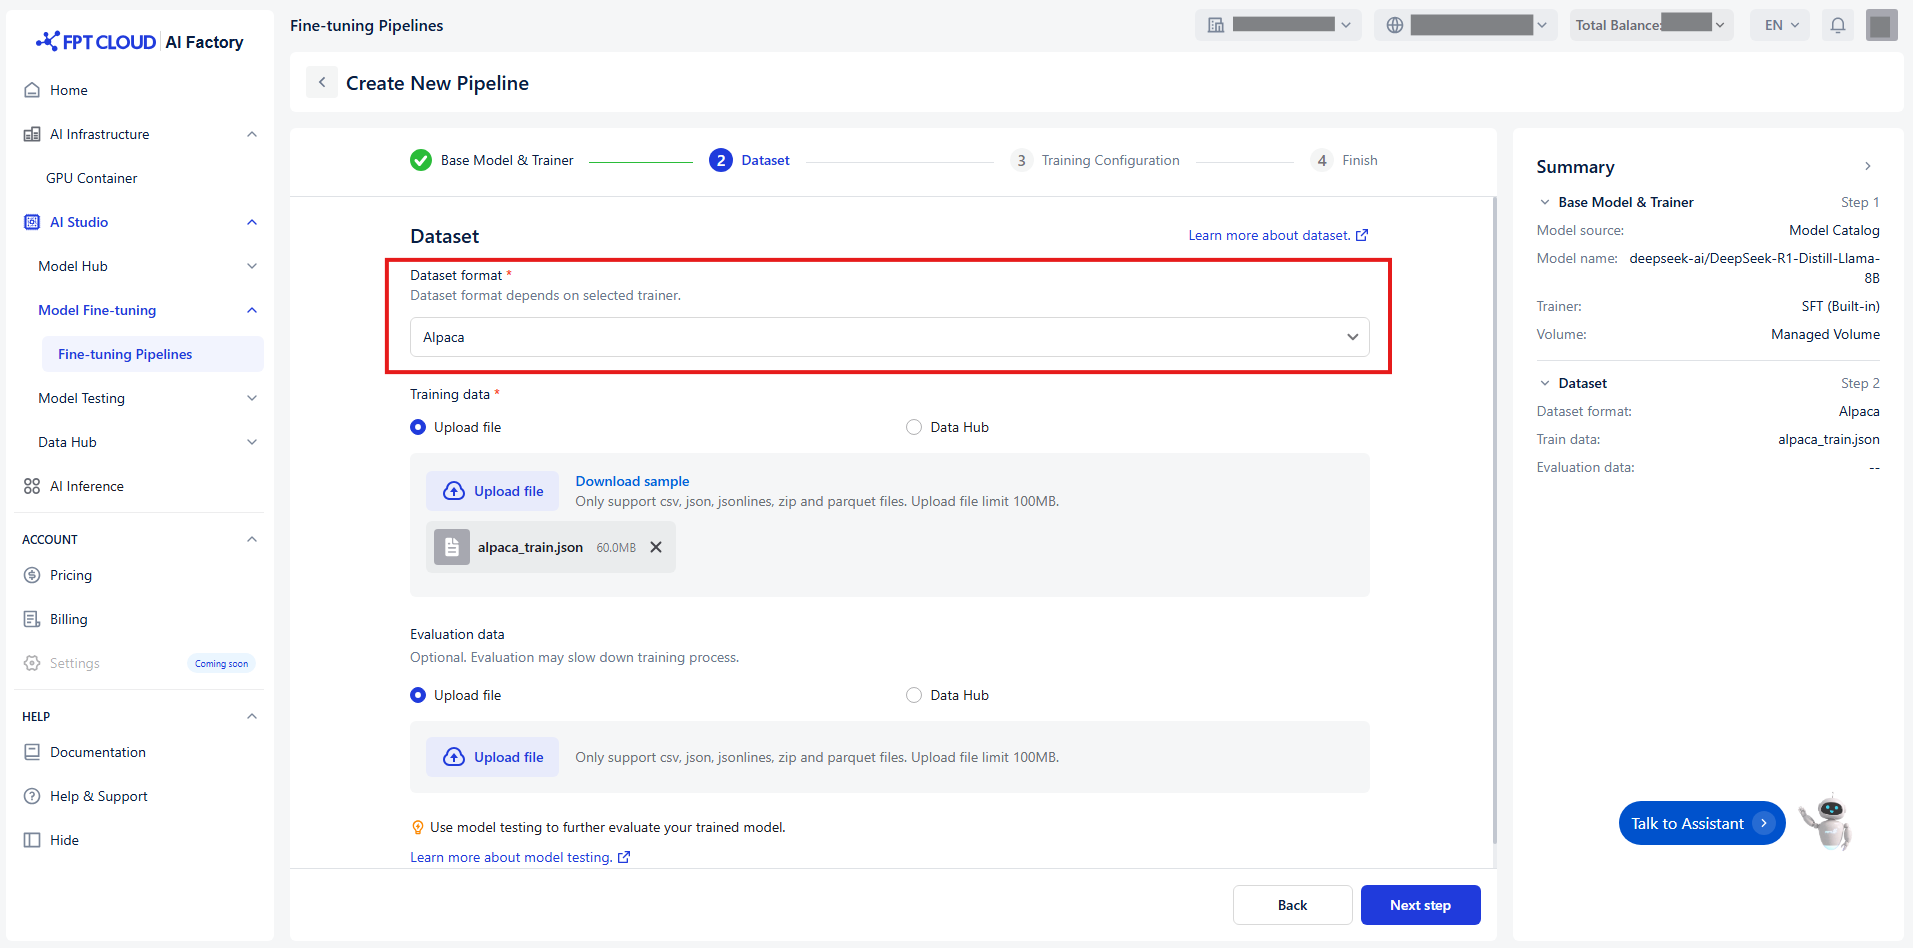The image size is (1913, 948).
Task: Click the Training Configuration step 3 marker
Action: 1021,160
